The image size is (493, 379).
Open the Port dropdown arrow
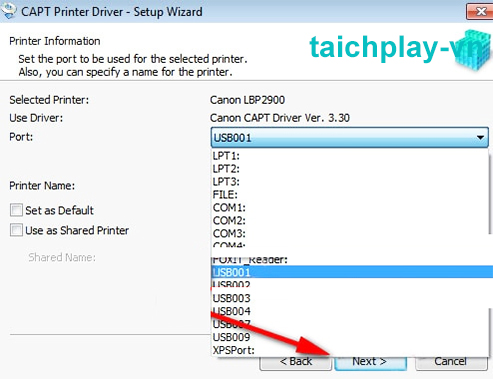click(x=480, y=137)
